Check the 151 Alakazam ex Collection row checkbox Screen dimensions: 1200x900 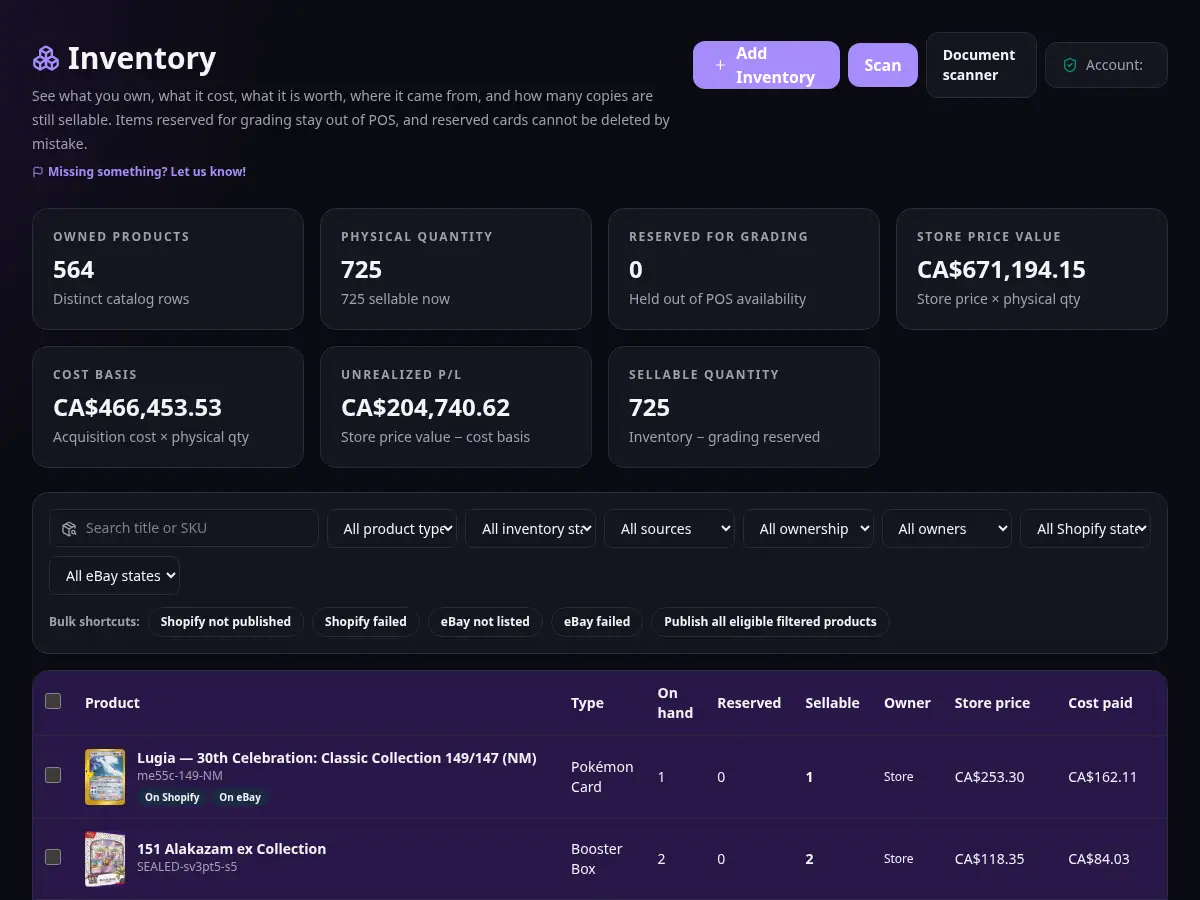click(53, 857)
